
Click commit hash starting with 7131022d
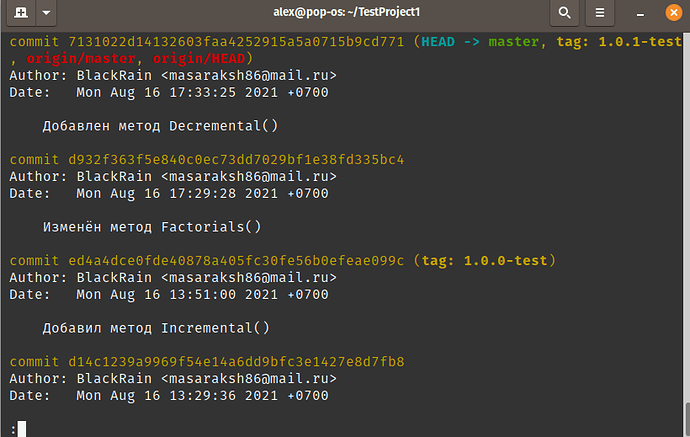click(x=236, y=42)
